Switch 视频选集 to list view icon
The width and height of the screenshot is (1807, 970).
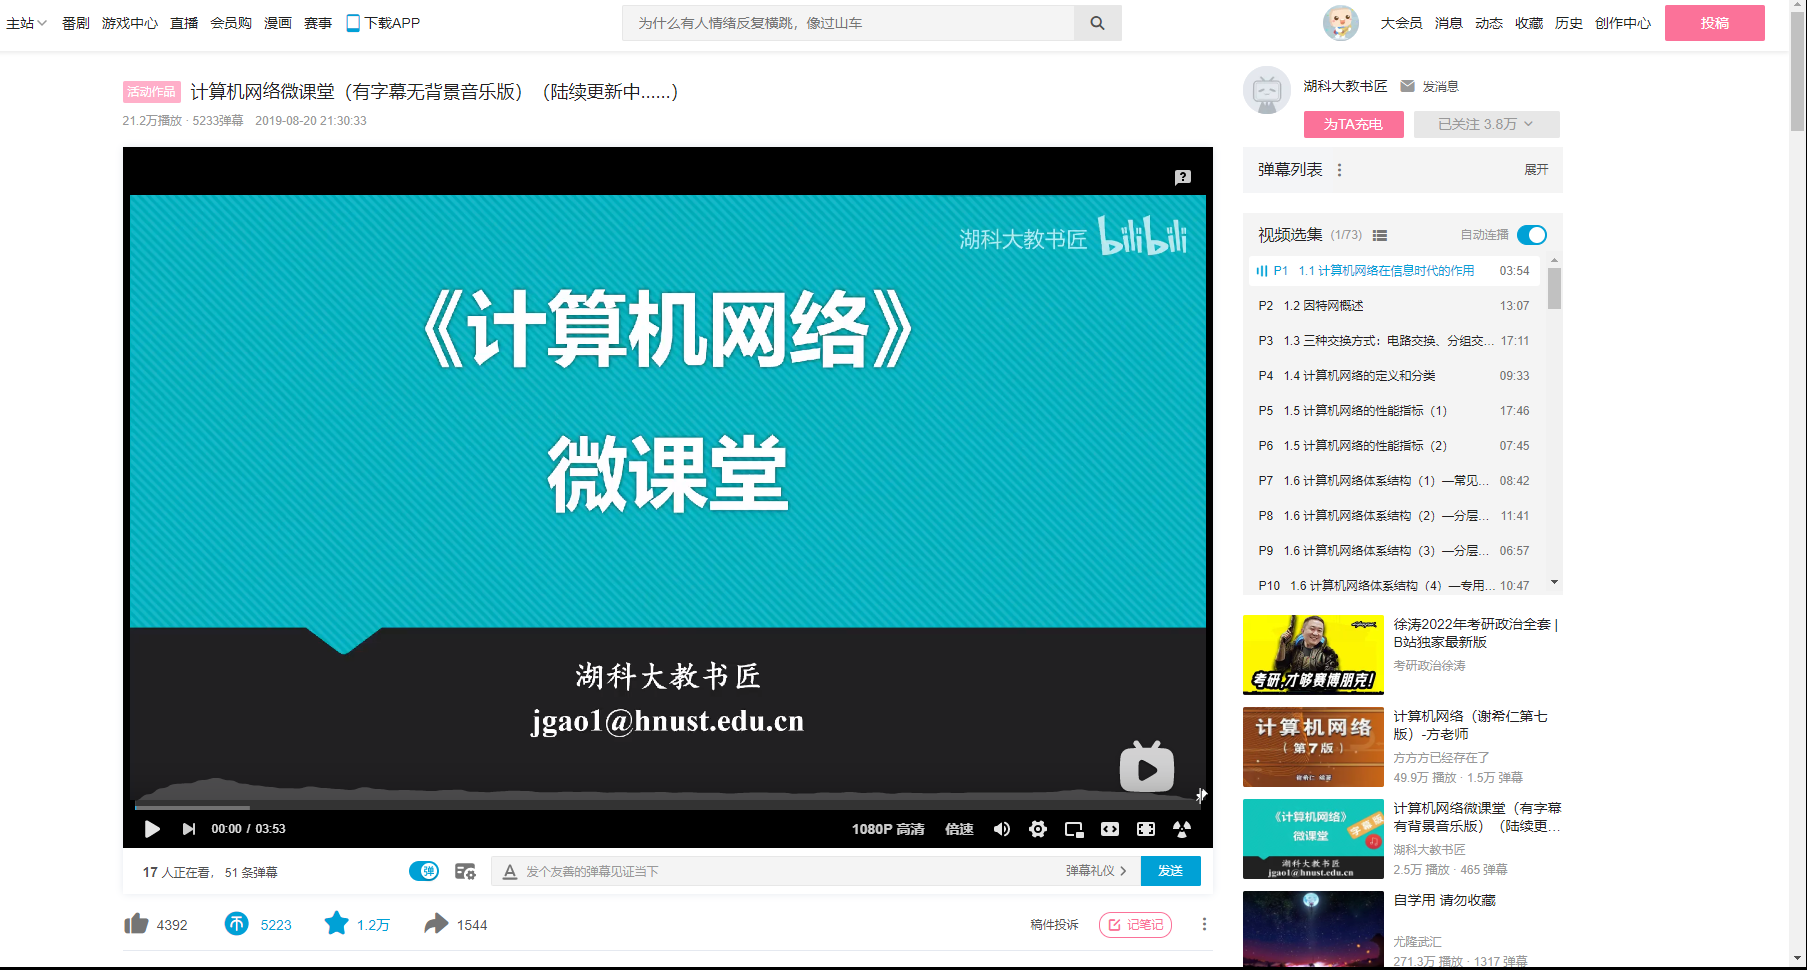[1380, 235]
